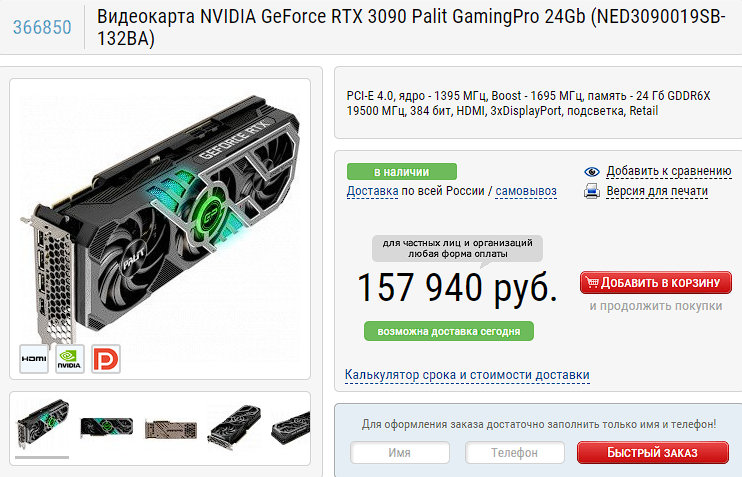
Task: Open the main graphics card product image
Action: [162, 218]
